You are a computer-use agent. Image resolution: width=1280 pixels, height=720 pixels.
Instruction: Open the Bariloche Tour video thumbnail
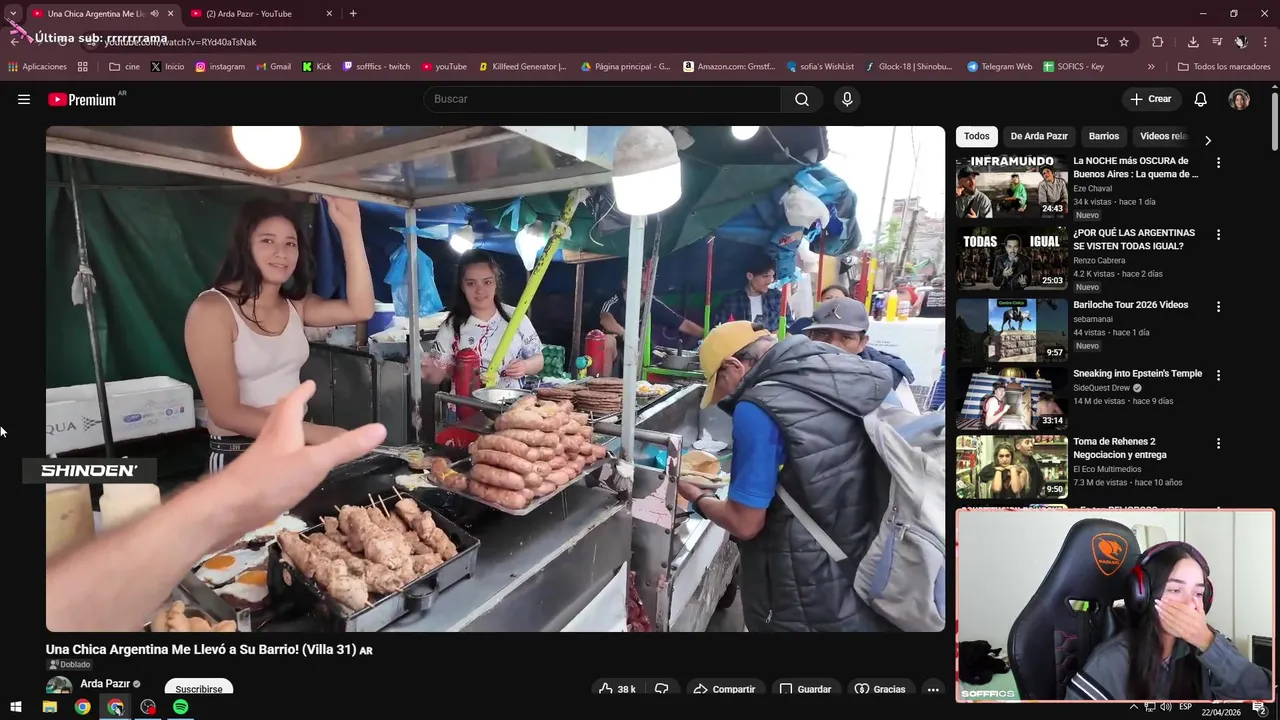tap(1011, 329)
